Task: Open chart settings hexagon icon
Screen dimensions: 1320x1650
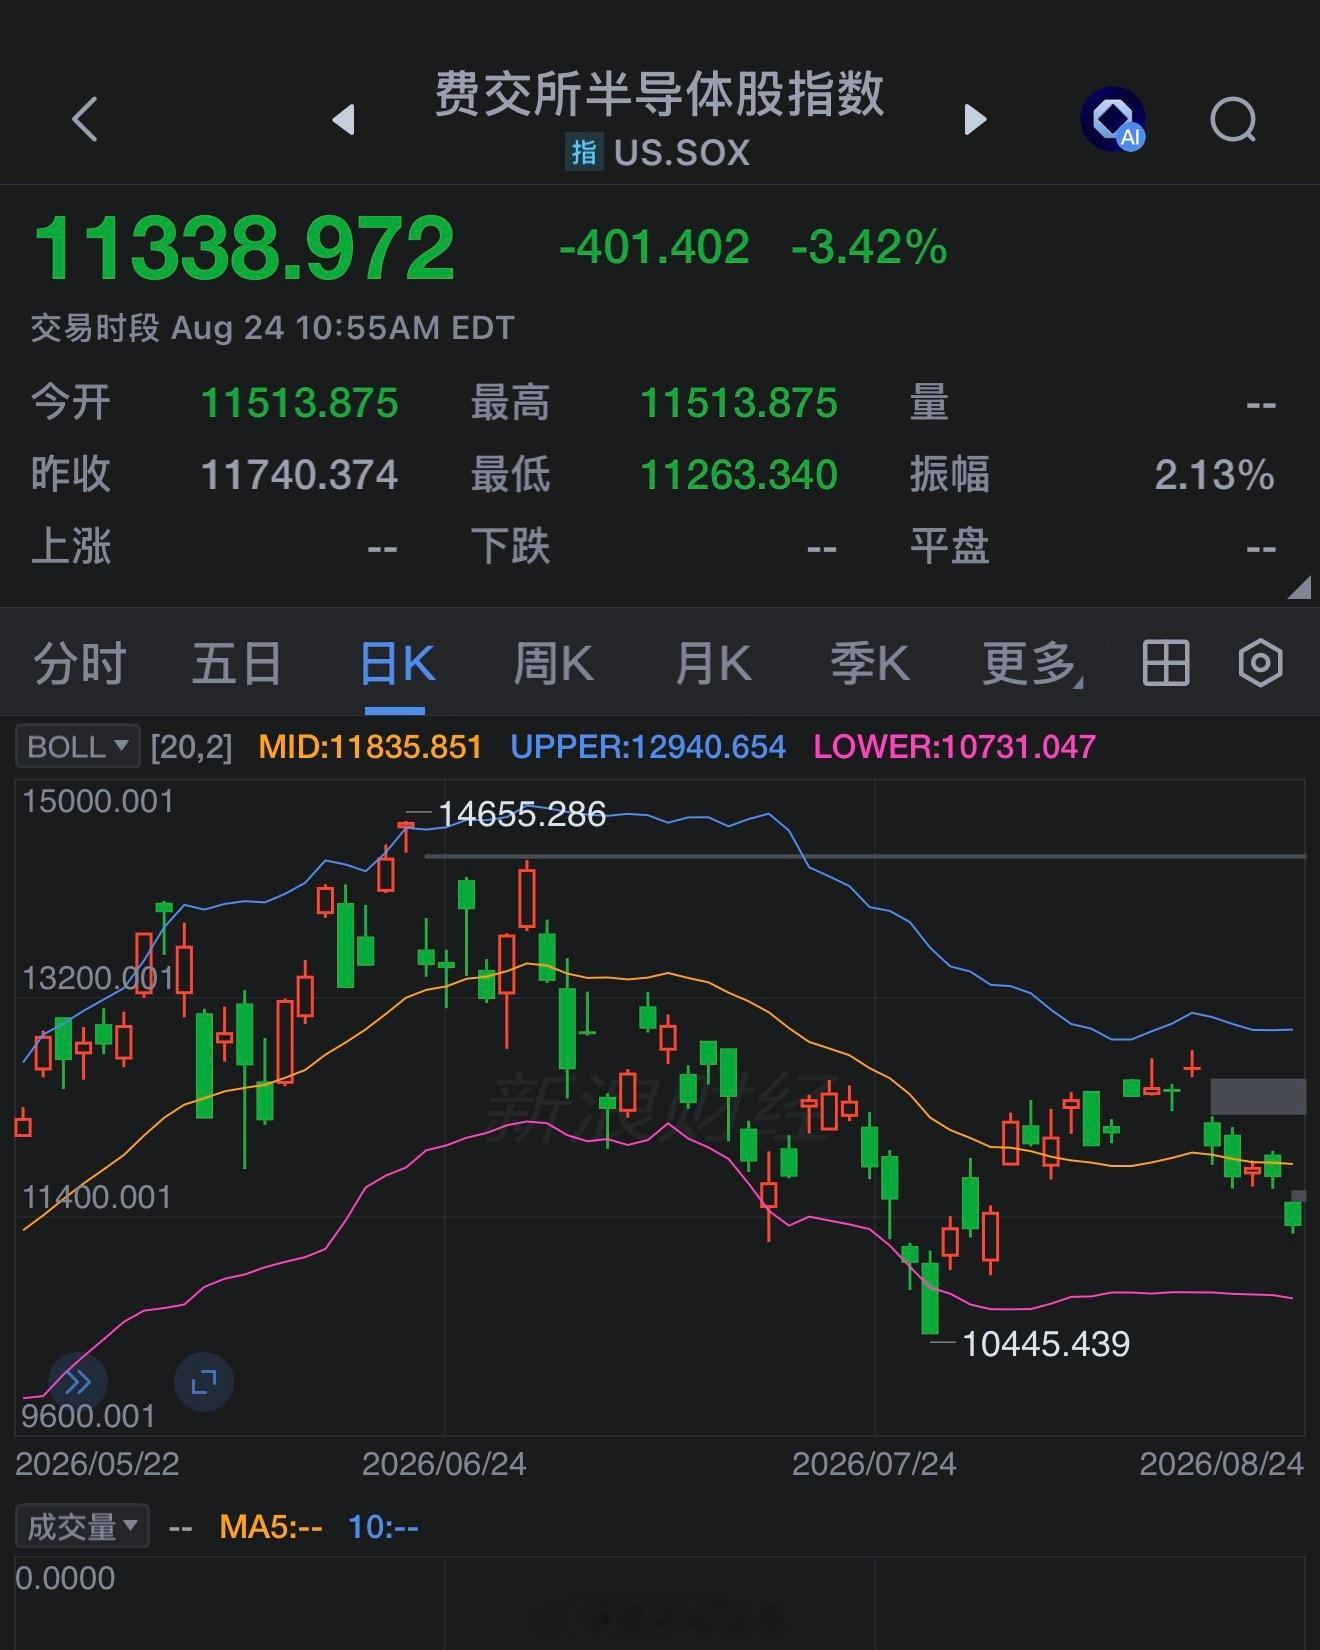Action: coord(1260,663)
